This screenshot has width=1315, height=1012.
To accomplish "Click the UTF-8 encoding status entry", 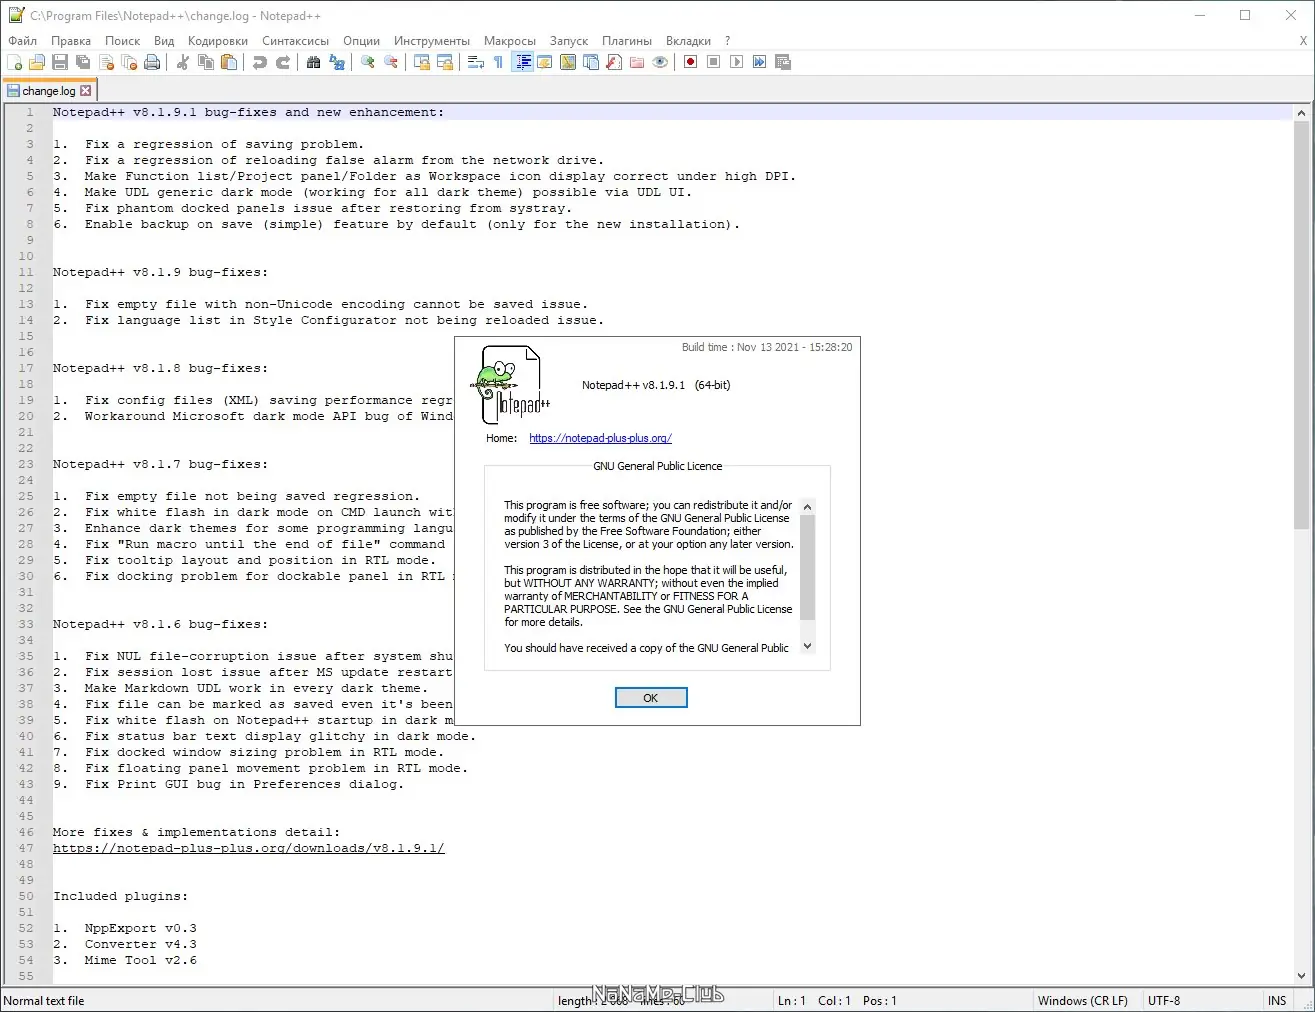I will click(x=1164, y=1000).
